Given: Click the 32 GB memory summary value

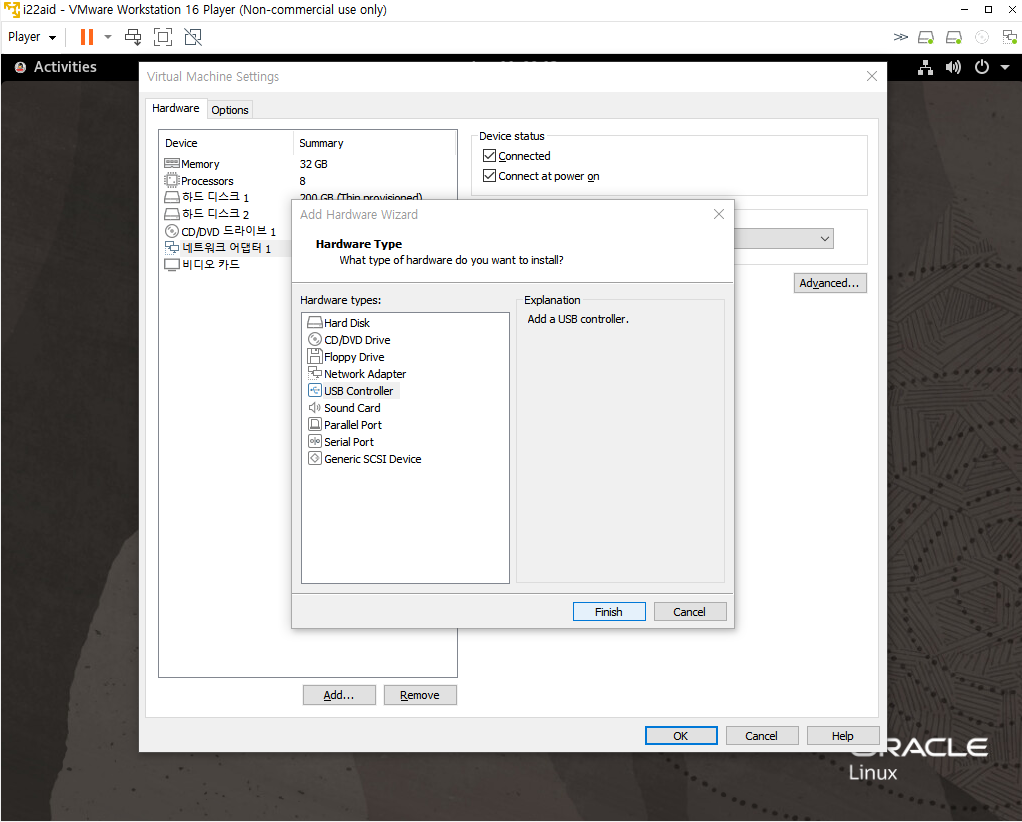Looking at the screenshot, I should (x=314, y=164).
